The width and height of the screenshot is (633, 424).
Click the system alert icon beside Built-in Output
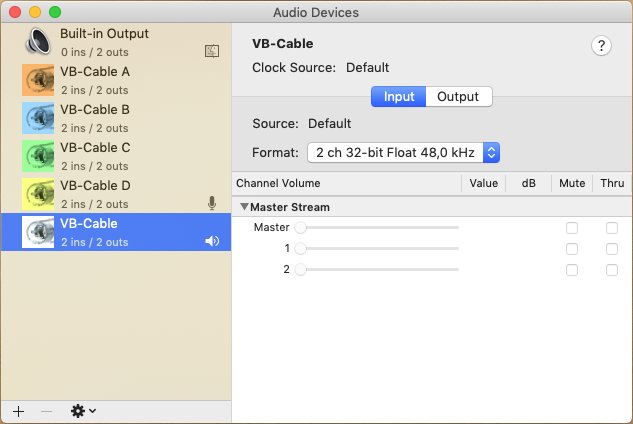pos(212,51)
